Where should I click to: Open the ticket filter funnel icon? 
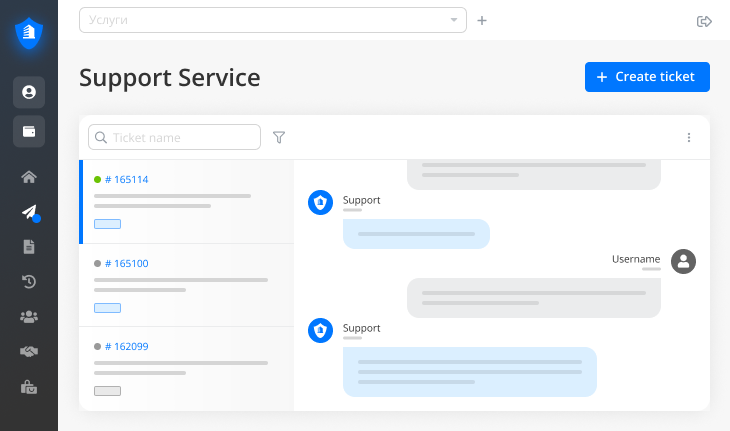click(x=279, y=137)
